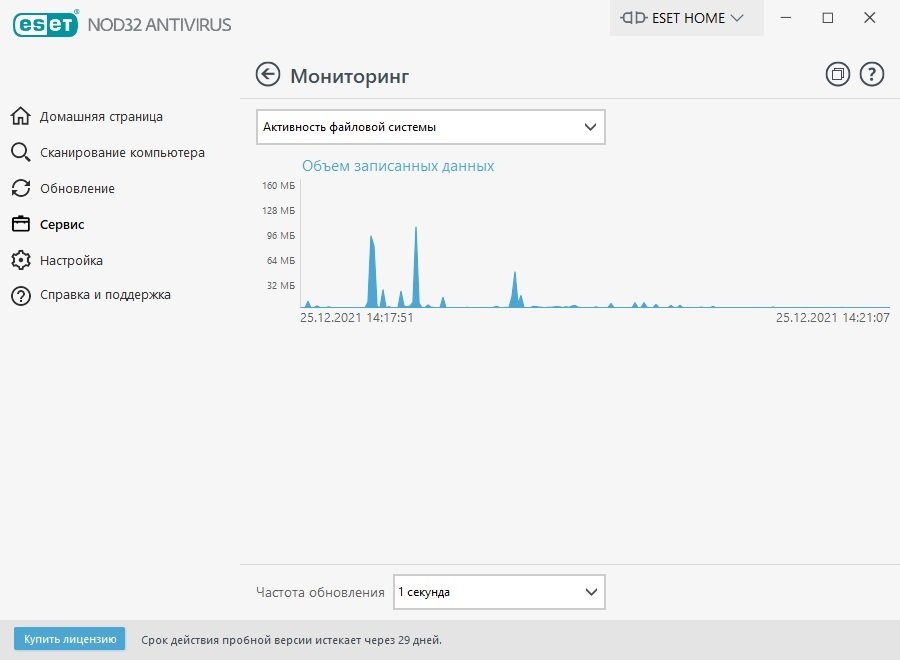Click the 64 МБ axis label
Viewport: 900px width, 660px height.
pos(281,261)
